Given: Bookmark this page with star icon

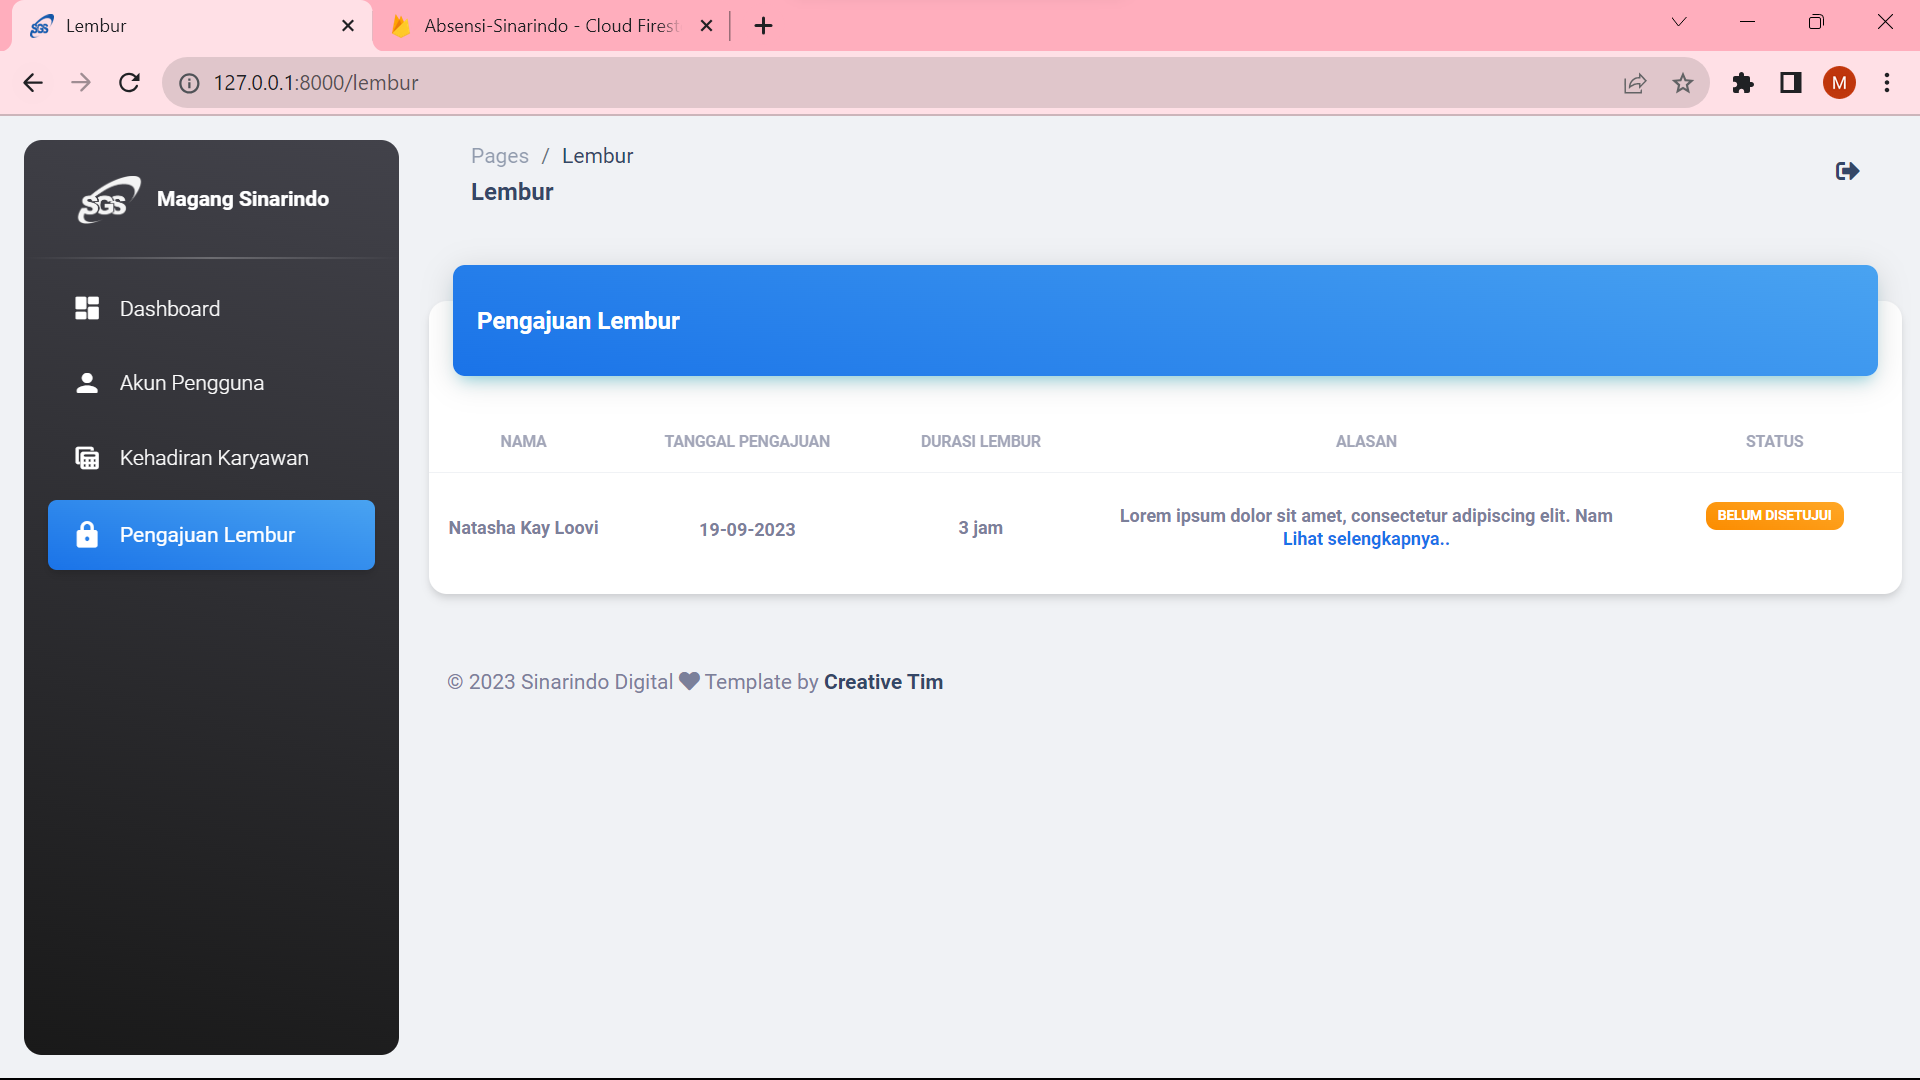Looking at the screenshot, I should (x=1683, y=83).
